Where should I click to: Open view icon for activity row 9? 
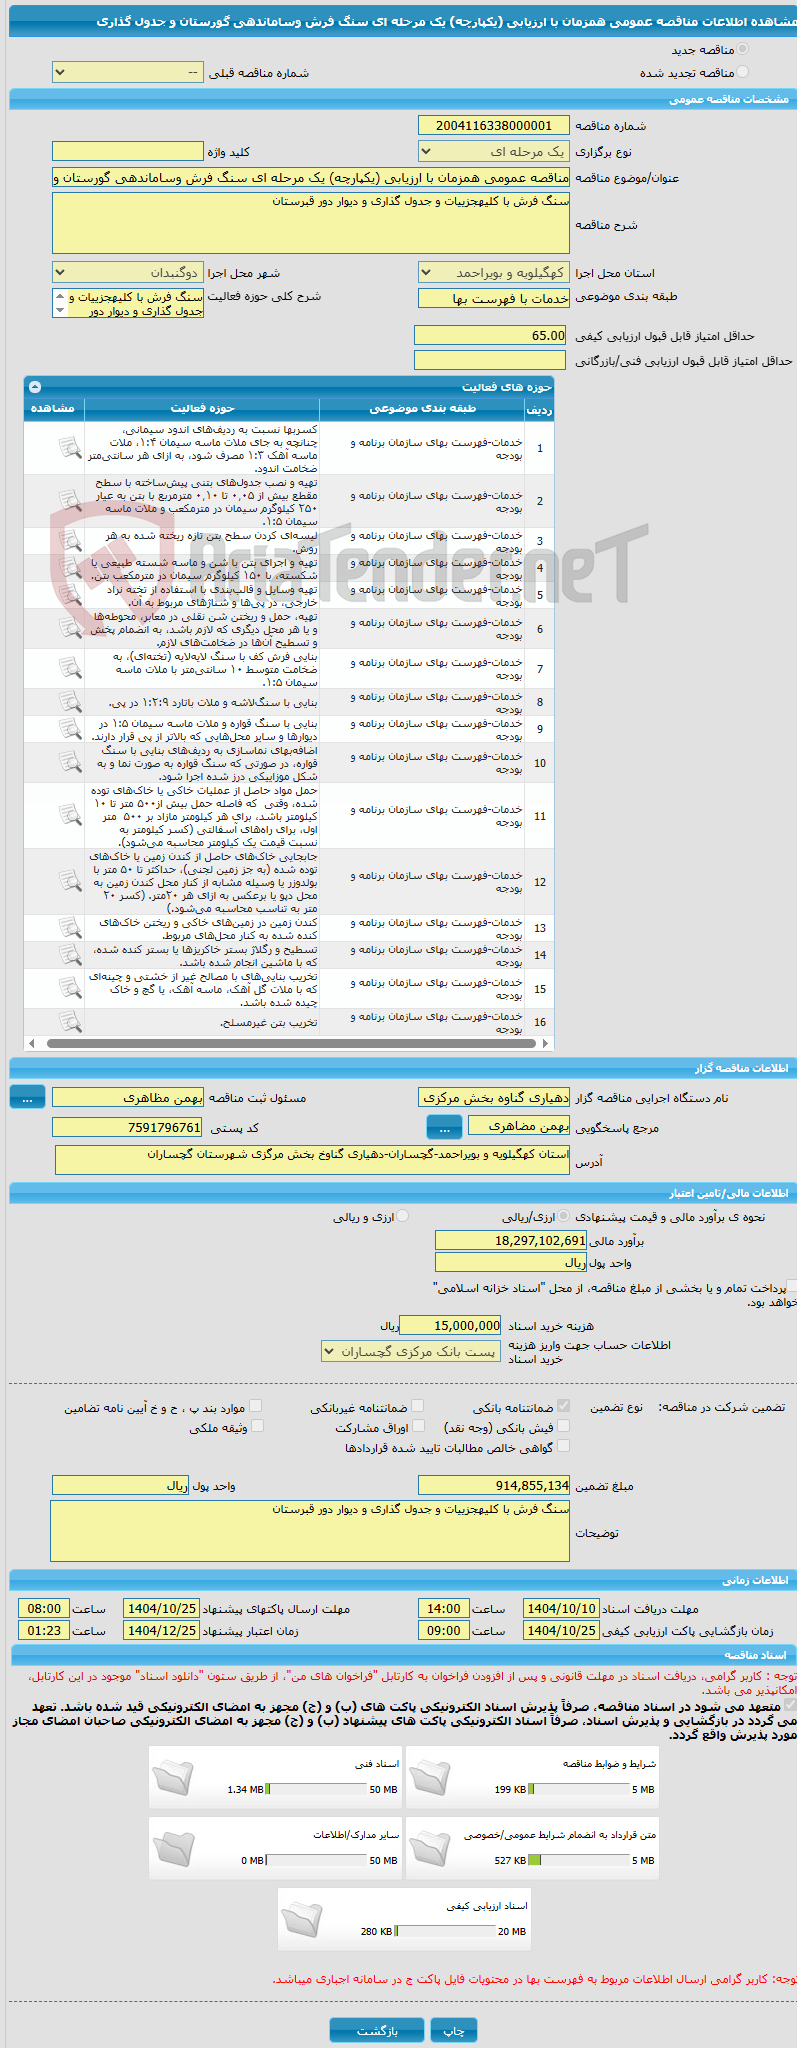[x=69, y=729]
